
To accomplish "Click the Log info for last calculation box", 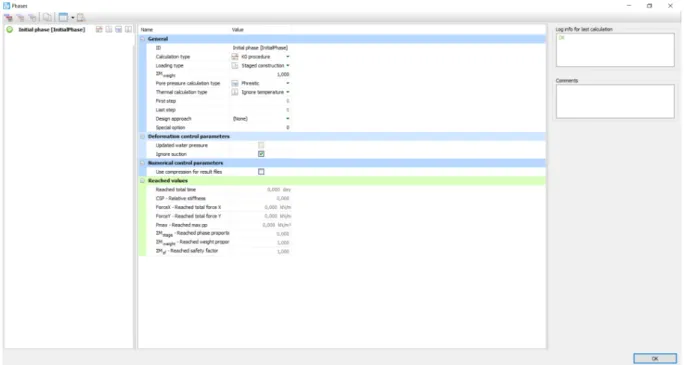I will [615, 50].
